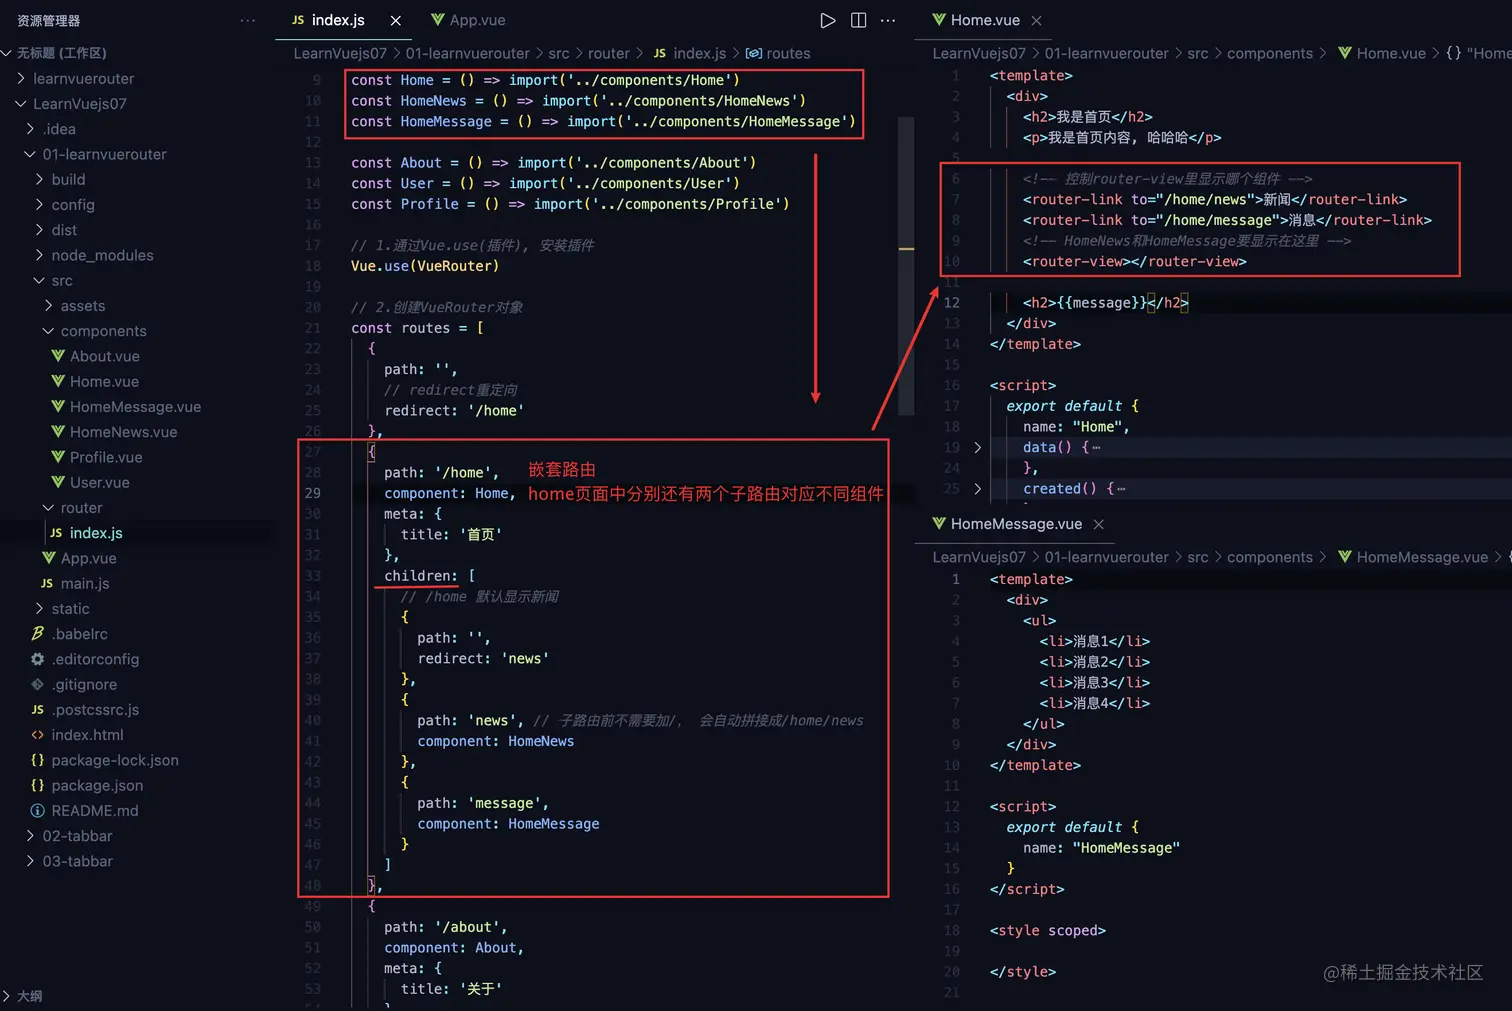Collapse the LearnVuejs07 folder
1512x1011 pixels.
pyautogui.click(x=79, y=104)
